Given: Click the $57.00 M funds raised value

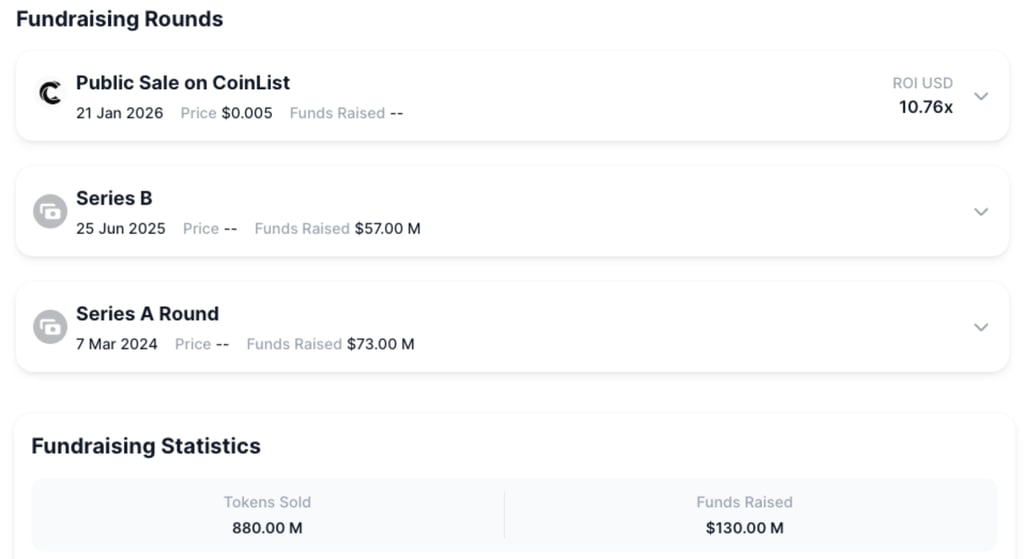Looking at the screenshot, I should pos(387,228).
